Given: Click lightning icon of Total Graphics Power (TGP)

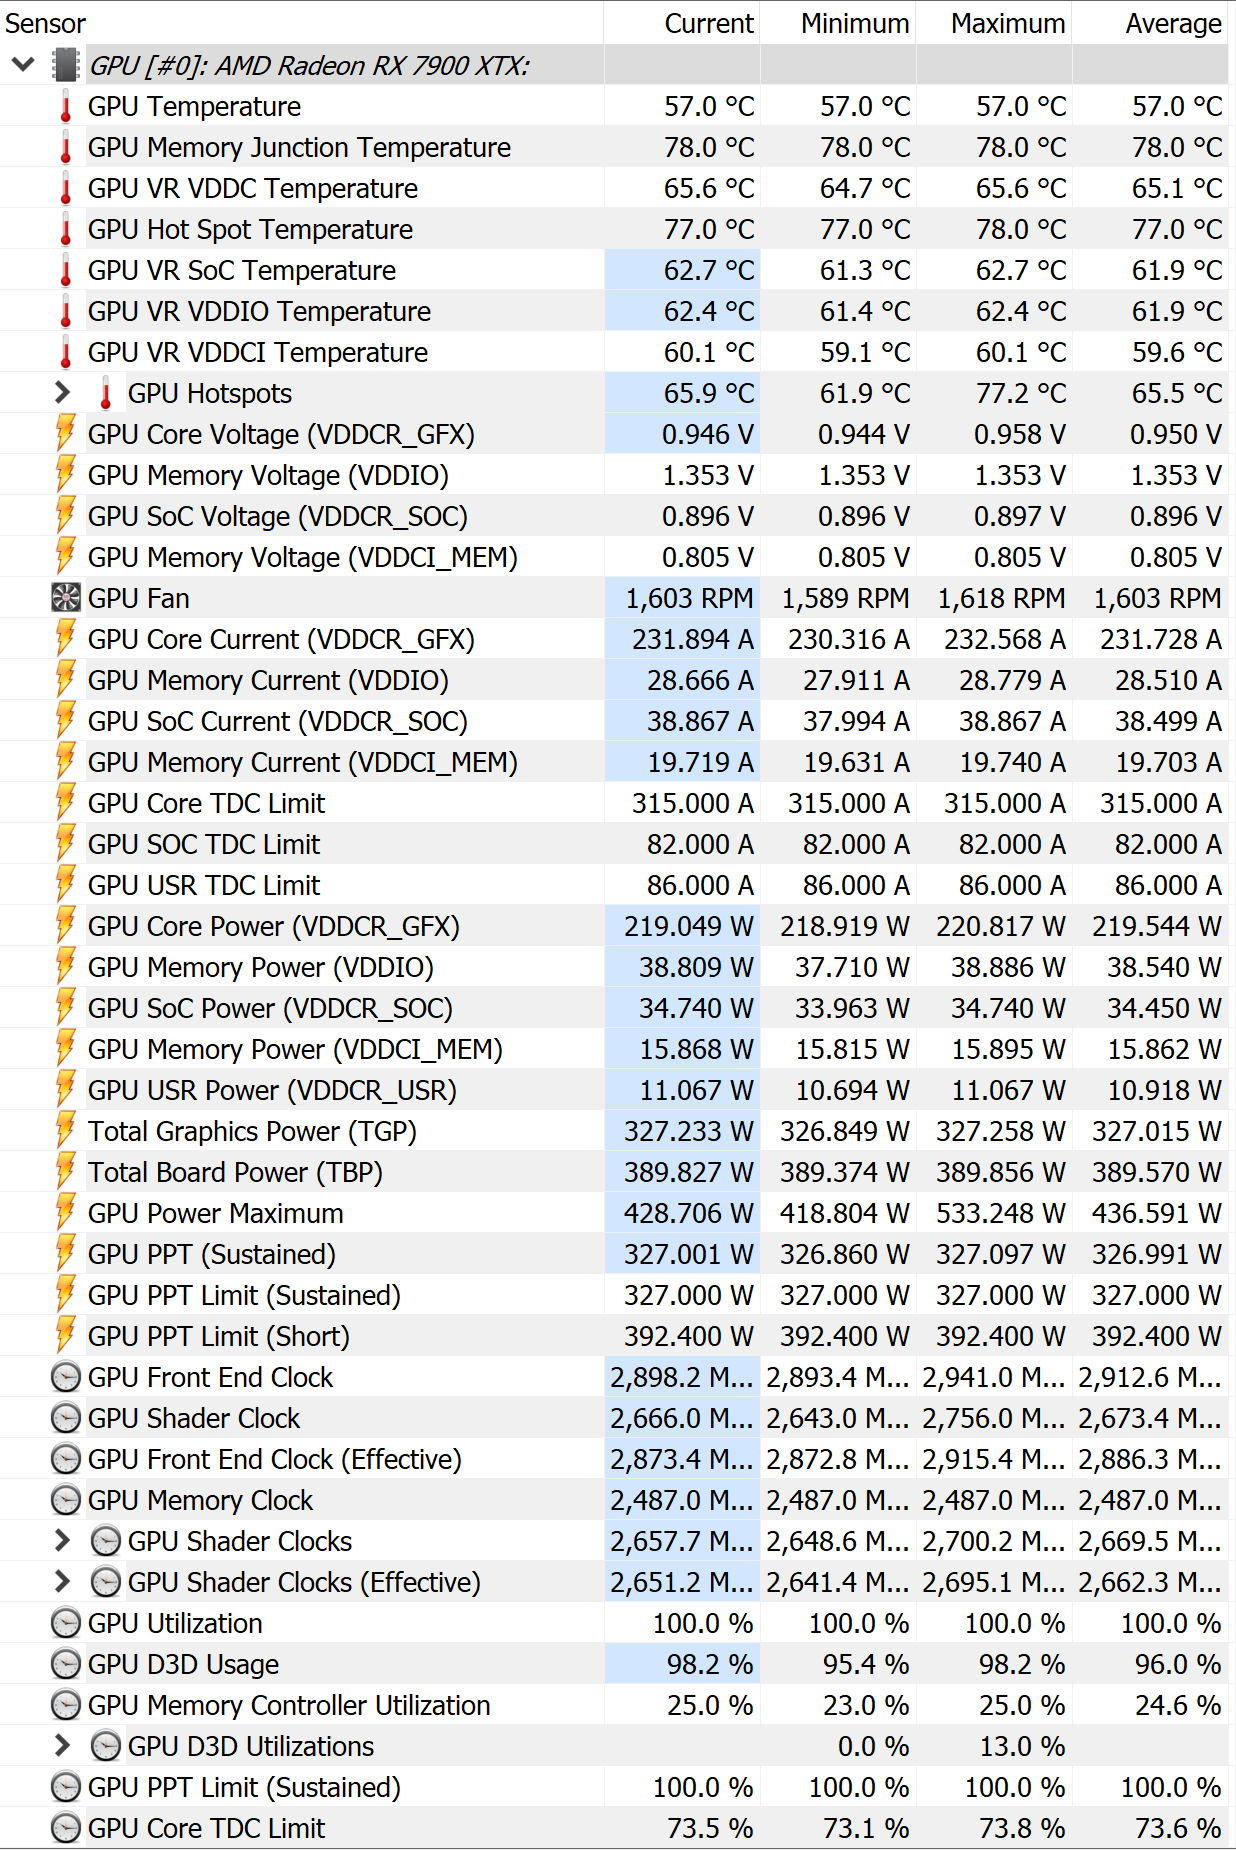Looking at the screenshot, I should 66,1131.
